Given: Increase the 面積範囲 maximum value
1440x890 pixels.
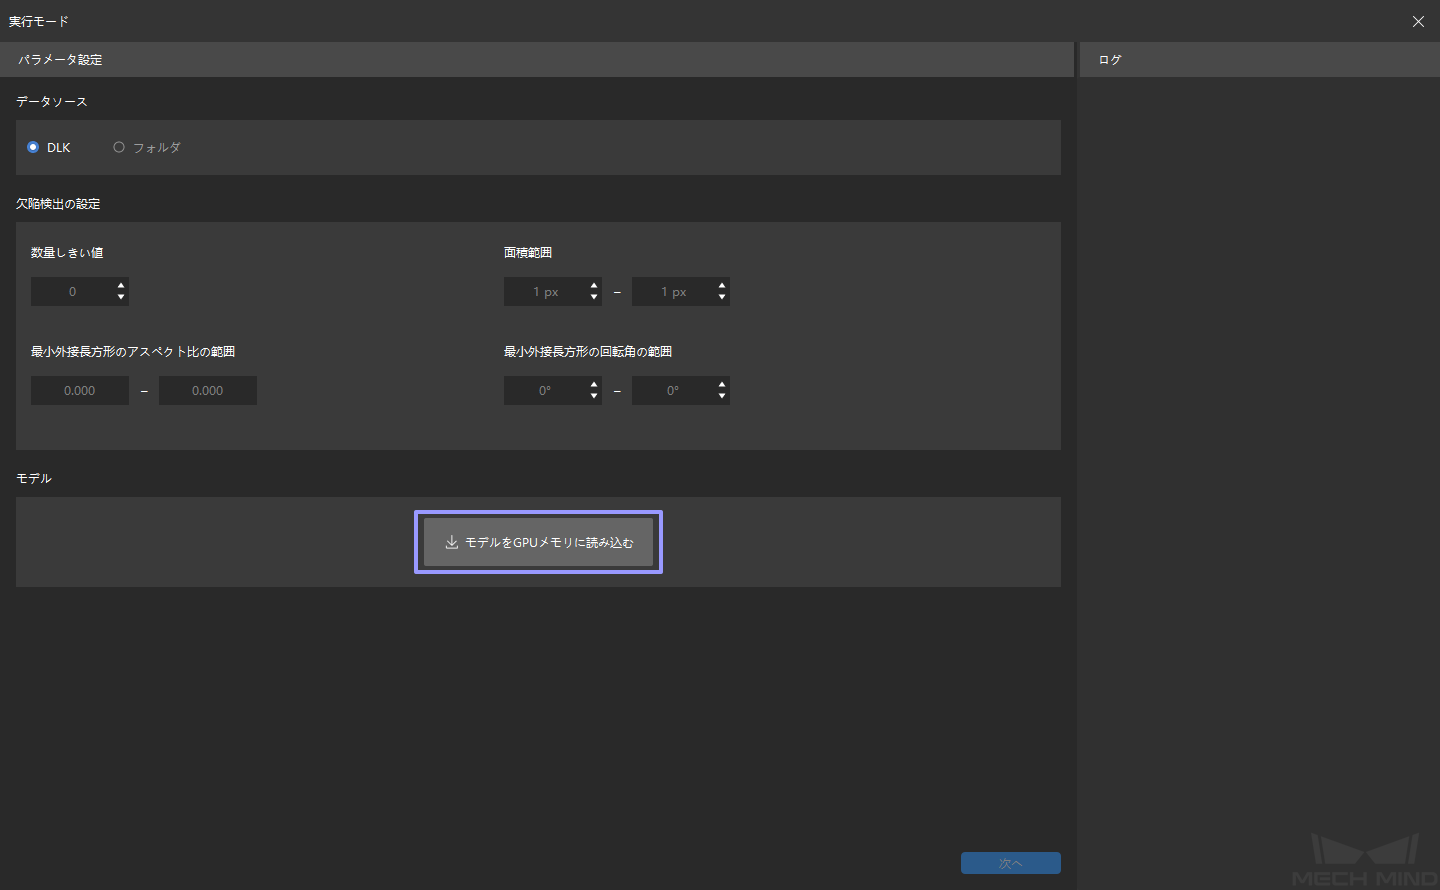Looking at the screenshot, I should tap(722, 286).
